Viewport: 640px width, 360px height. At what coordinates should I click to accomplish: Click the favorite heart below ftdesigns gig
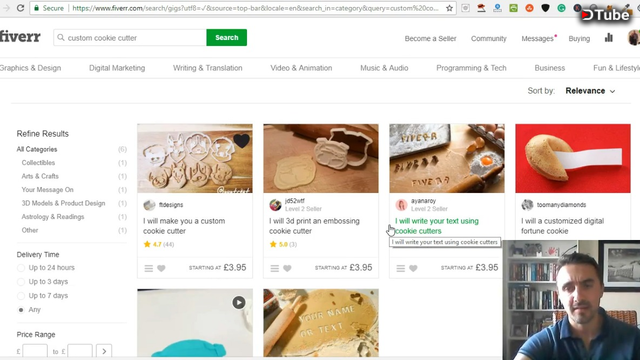161,268
